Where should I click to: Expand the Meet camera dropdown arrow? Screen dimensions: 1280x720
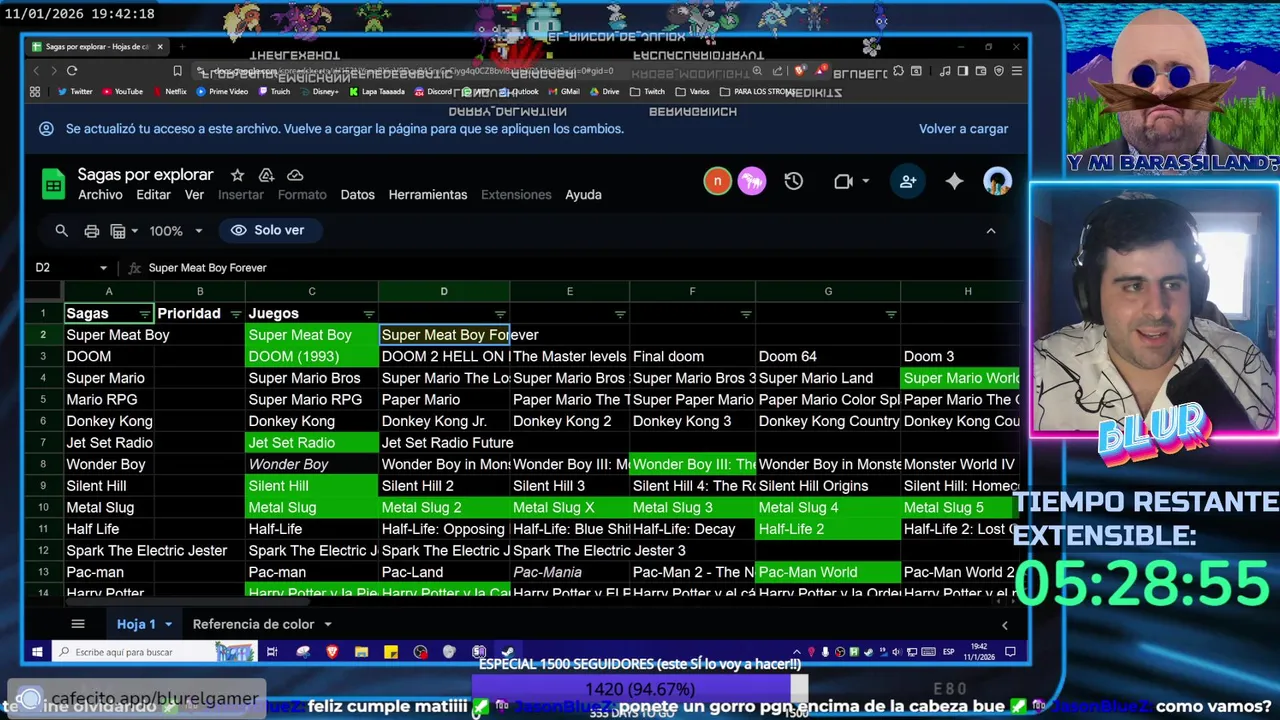866,181
